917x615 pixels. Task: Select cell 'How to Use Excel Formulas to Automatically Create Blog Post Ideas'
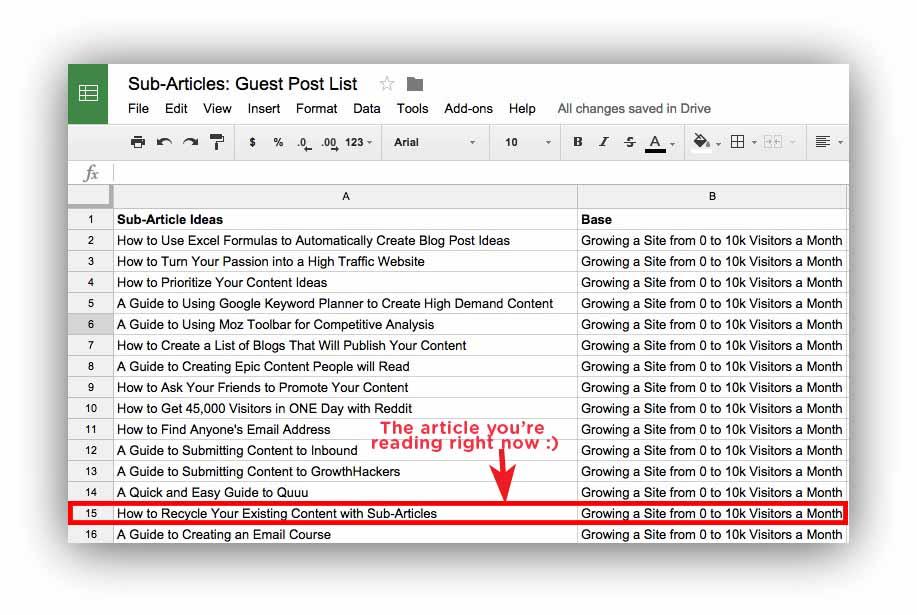346,240
